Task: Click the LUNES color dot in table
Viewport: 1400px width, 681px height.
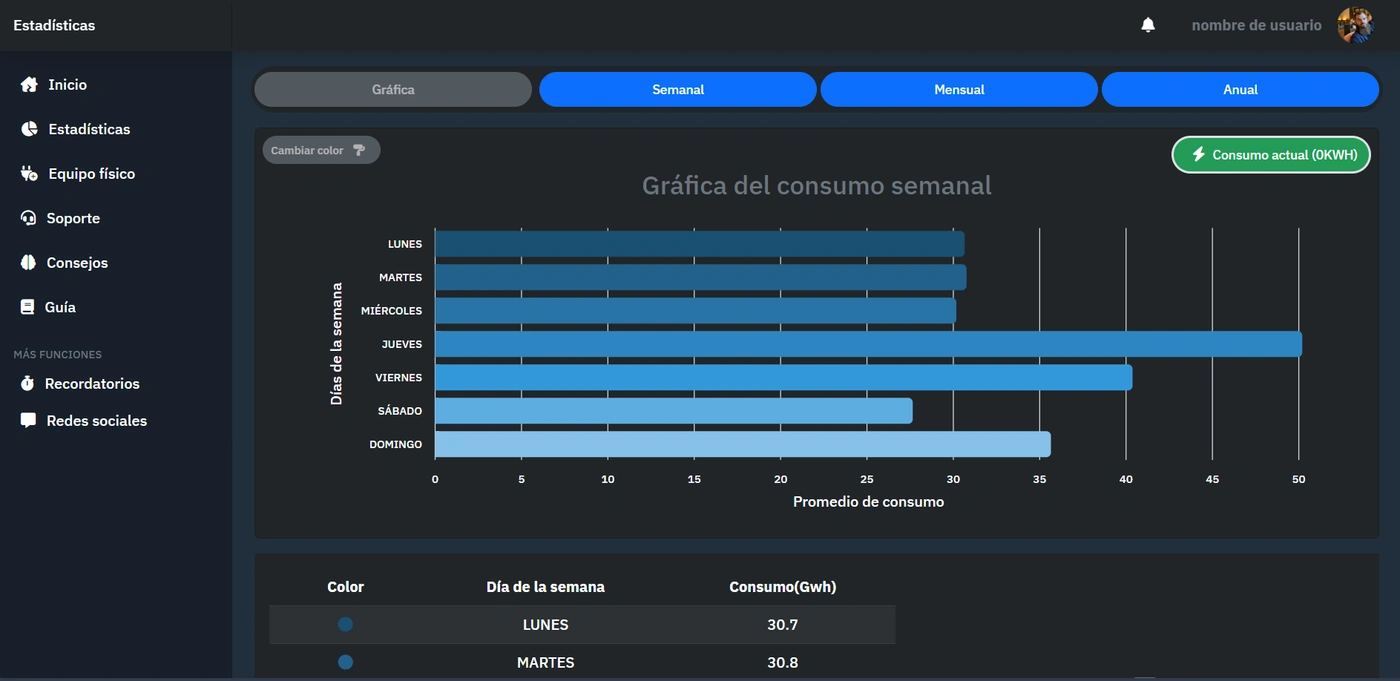Action: coord(345,624)
